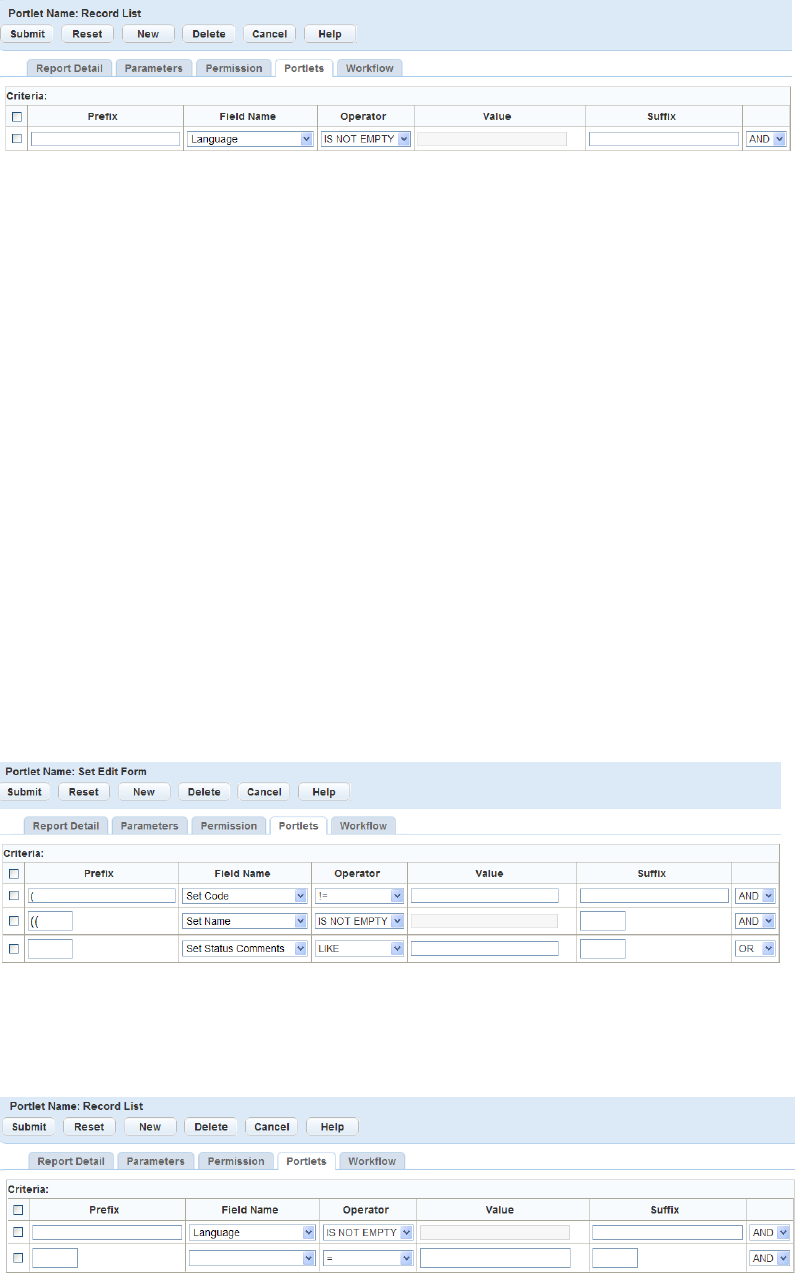Open Language field dropdown in upper Record List

tap(250, 139)
